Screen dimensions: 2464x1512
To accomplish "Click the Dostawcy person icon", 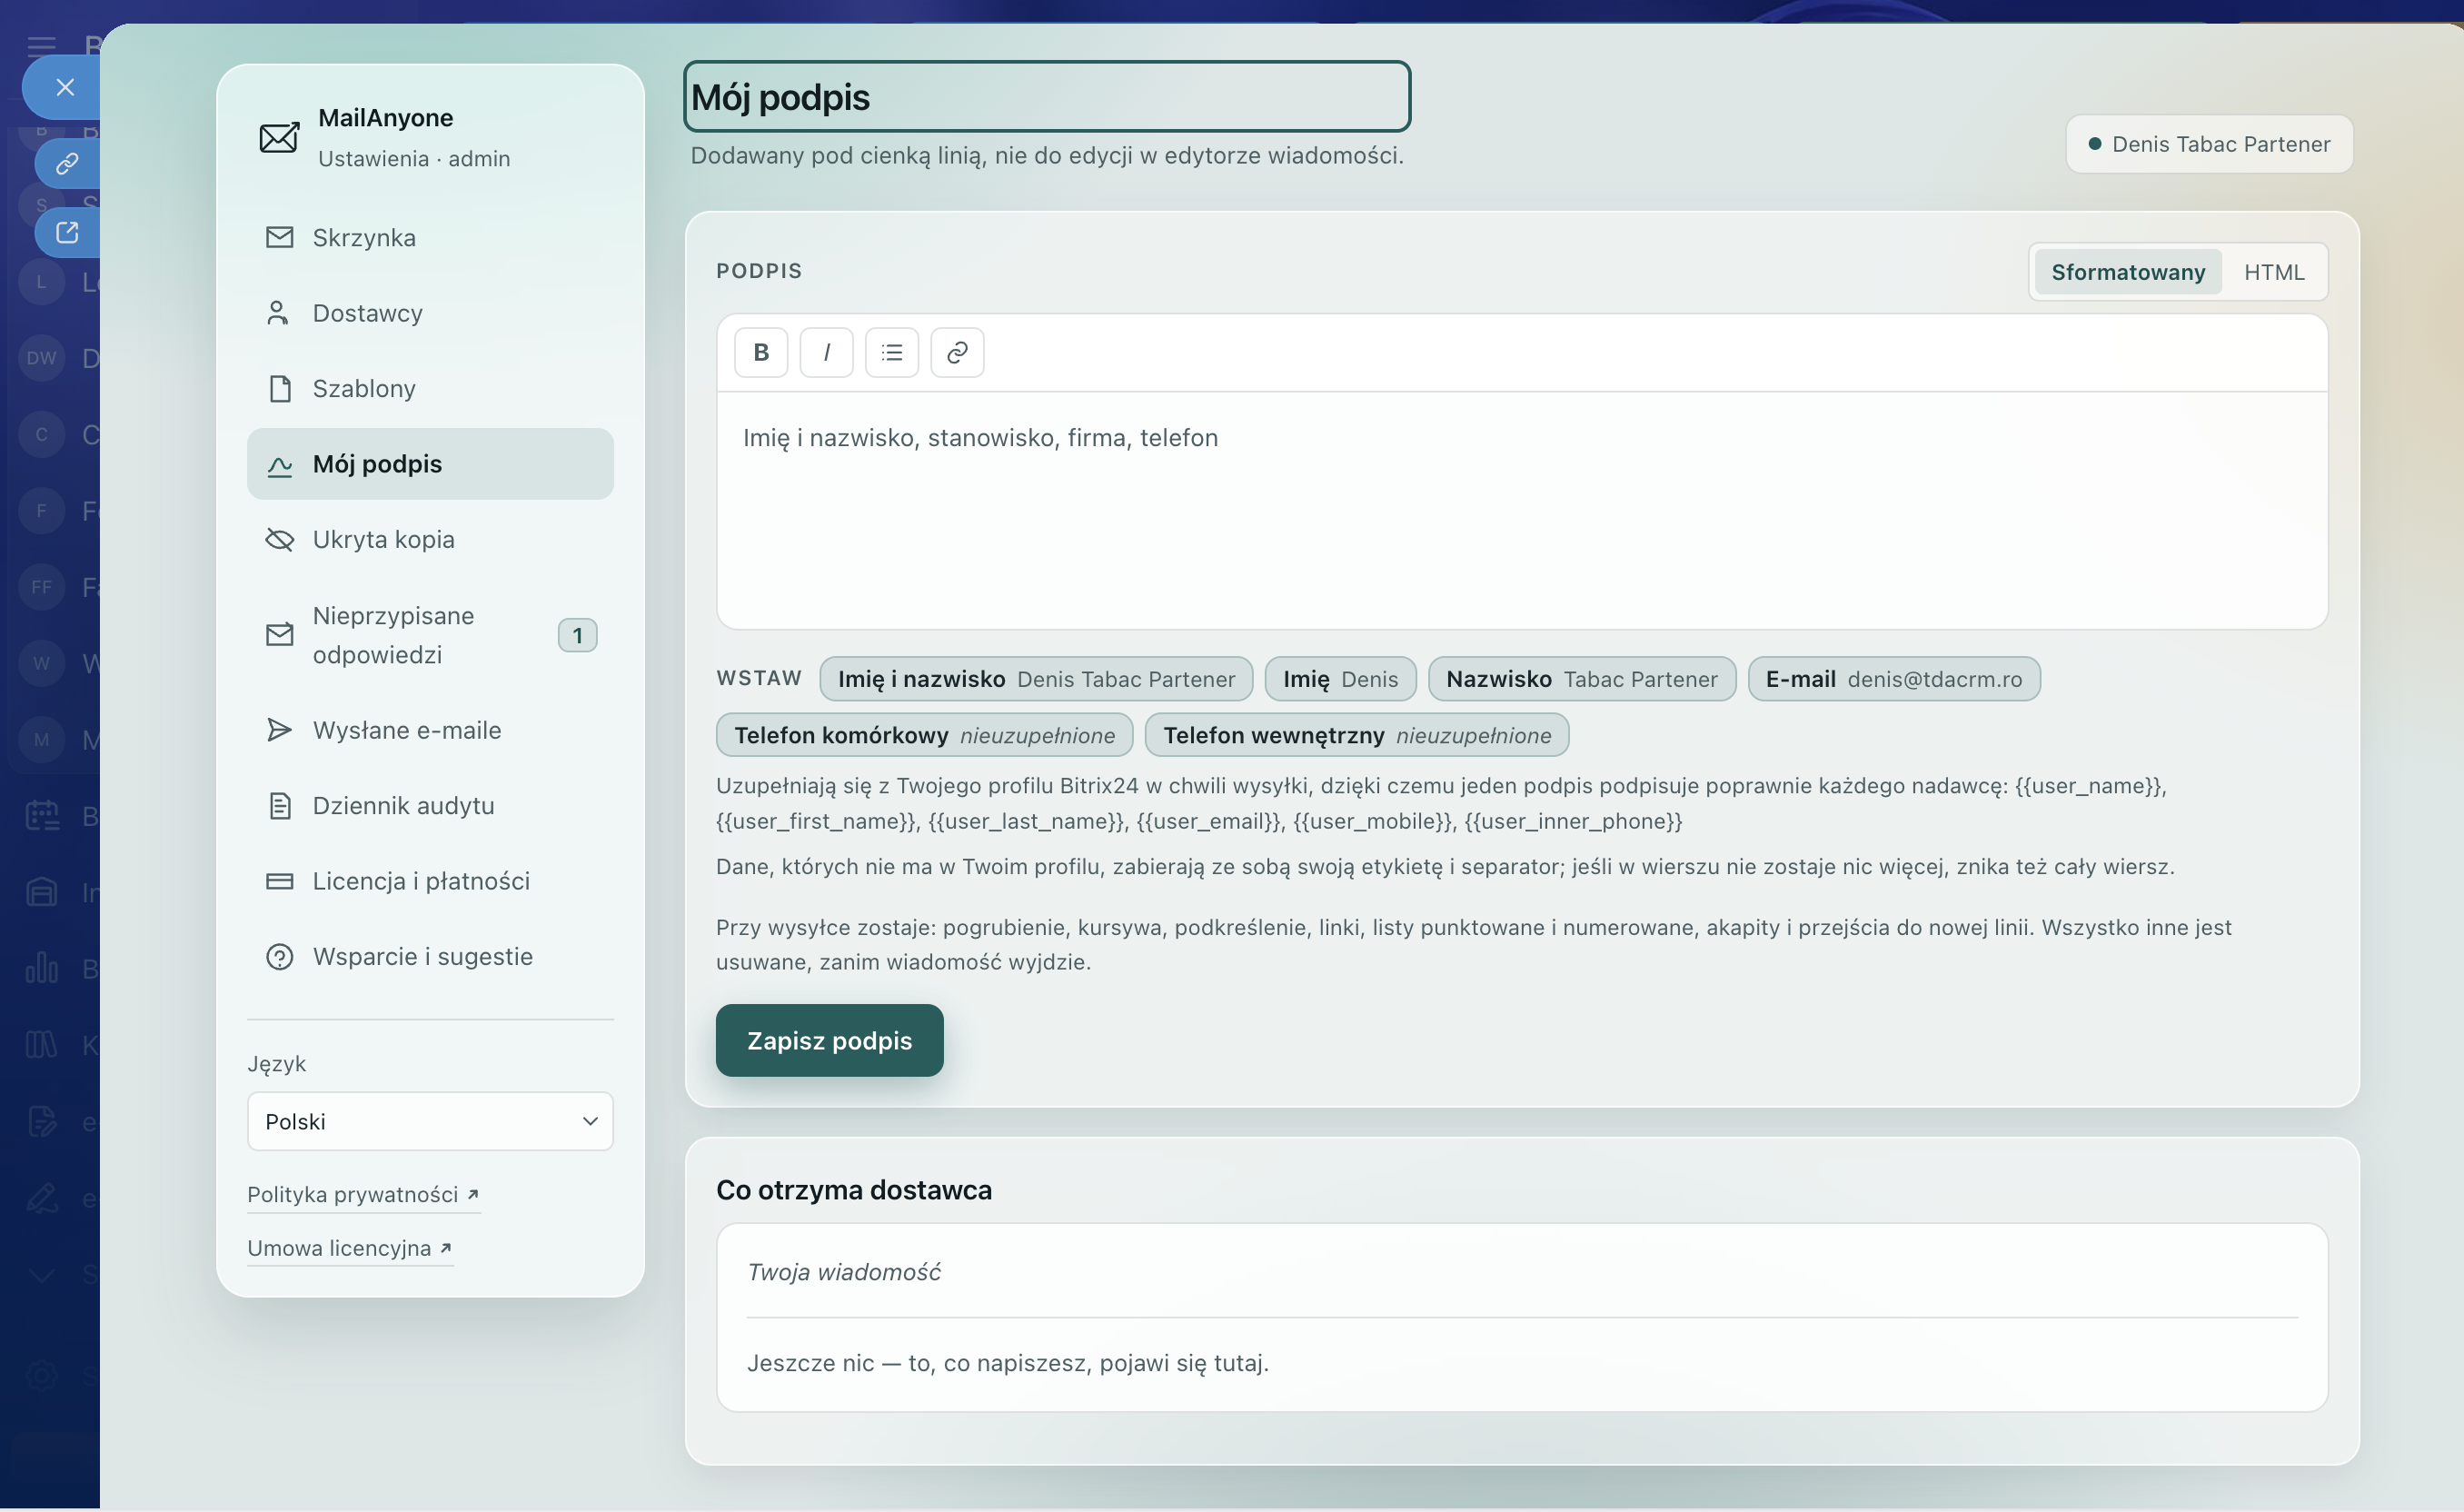I will 278,313.
